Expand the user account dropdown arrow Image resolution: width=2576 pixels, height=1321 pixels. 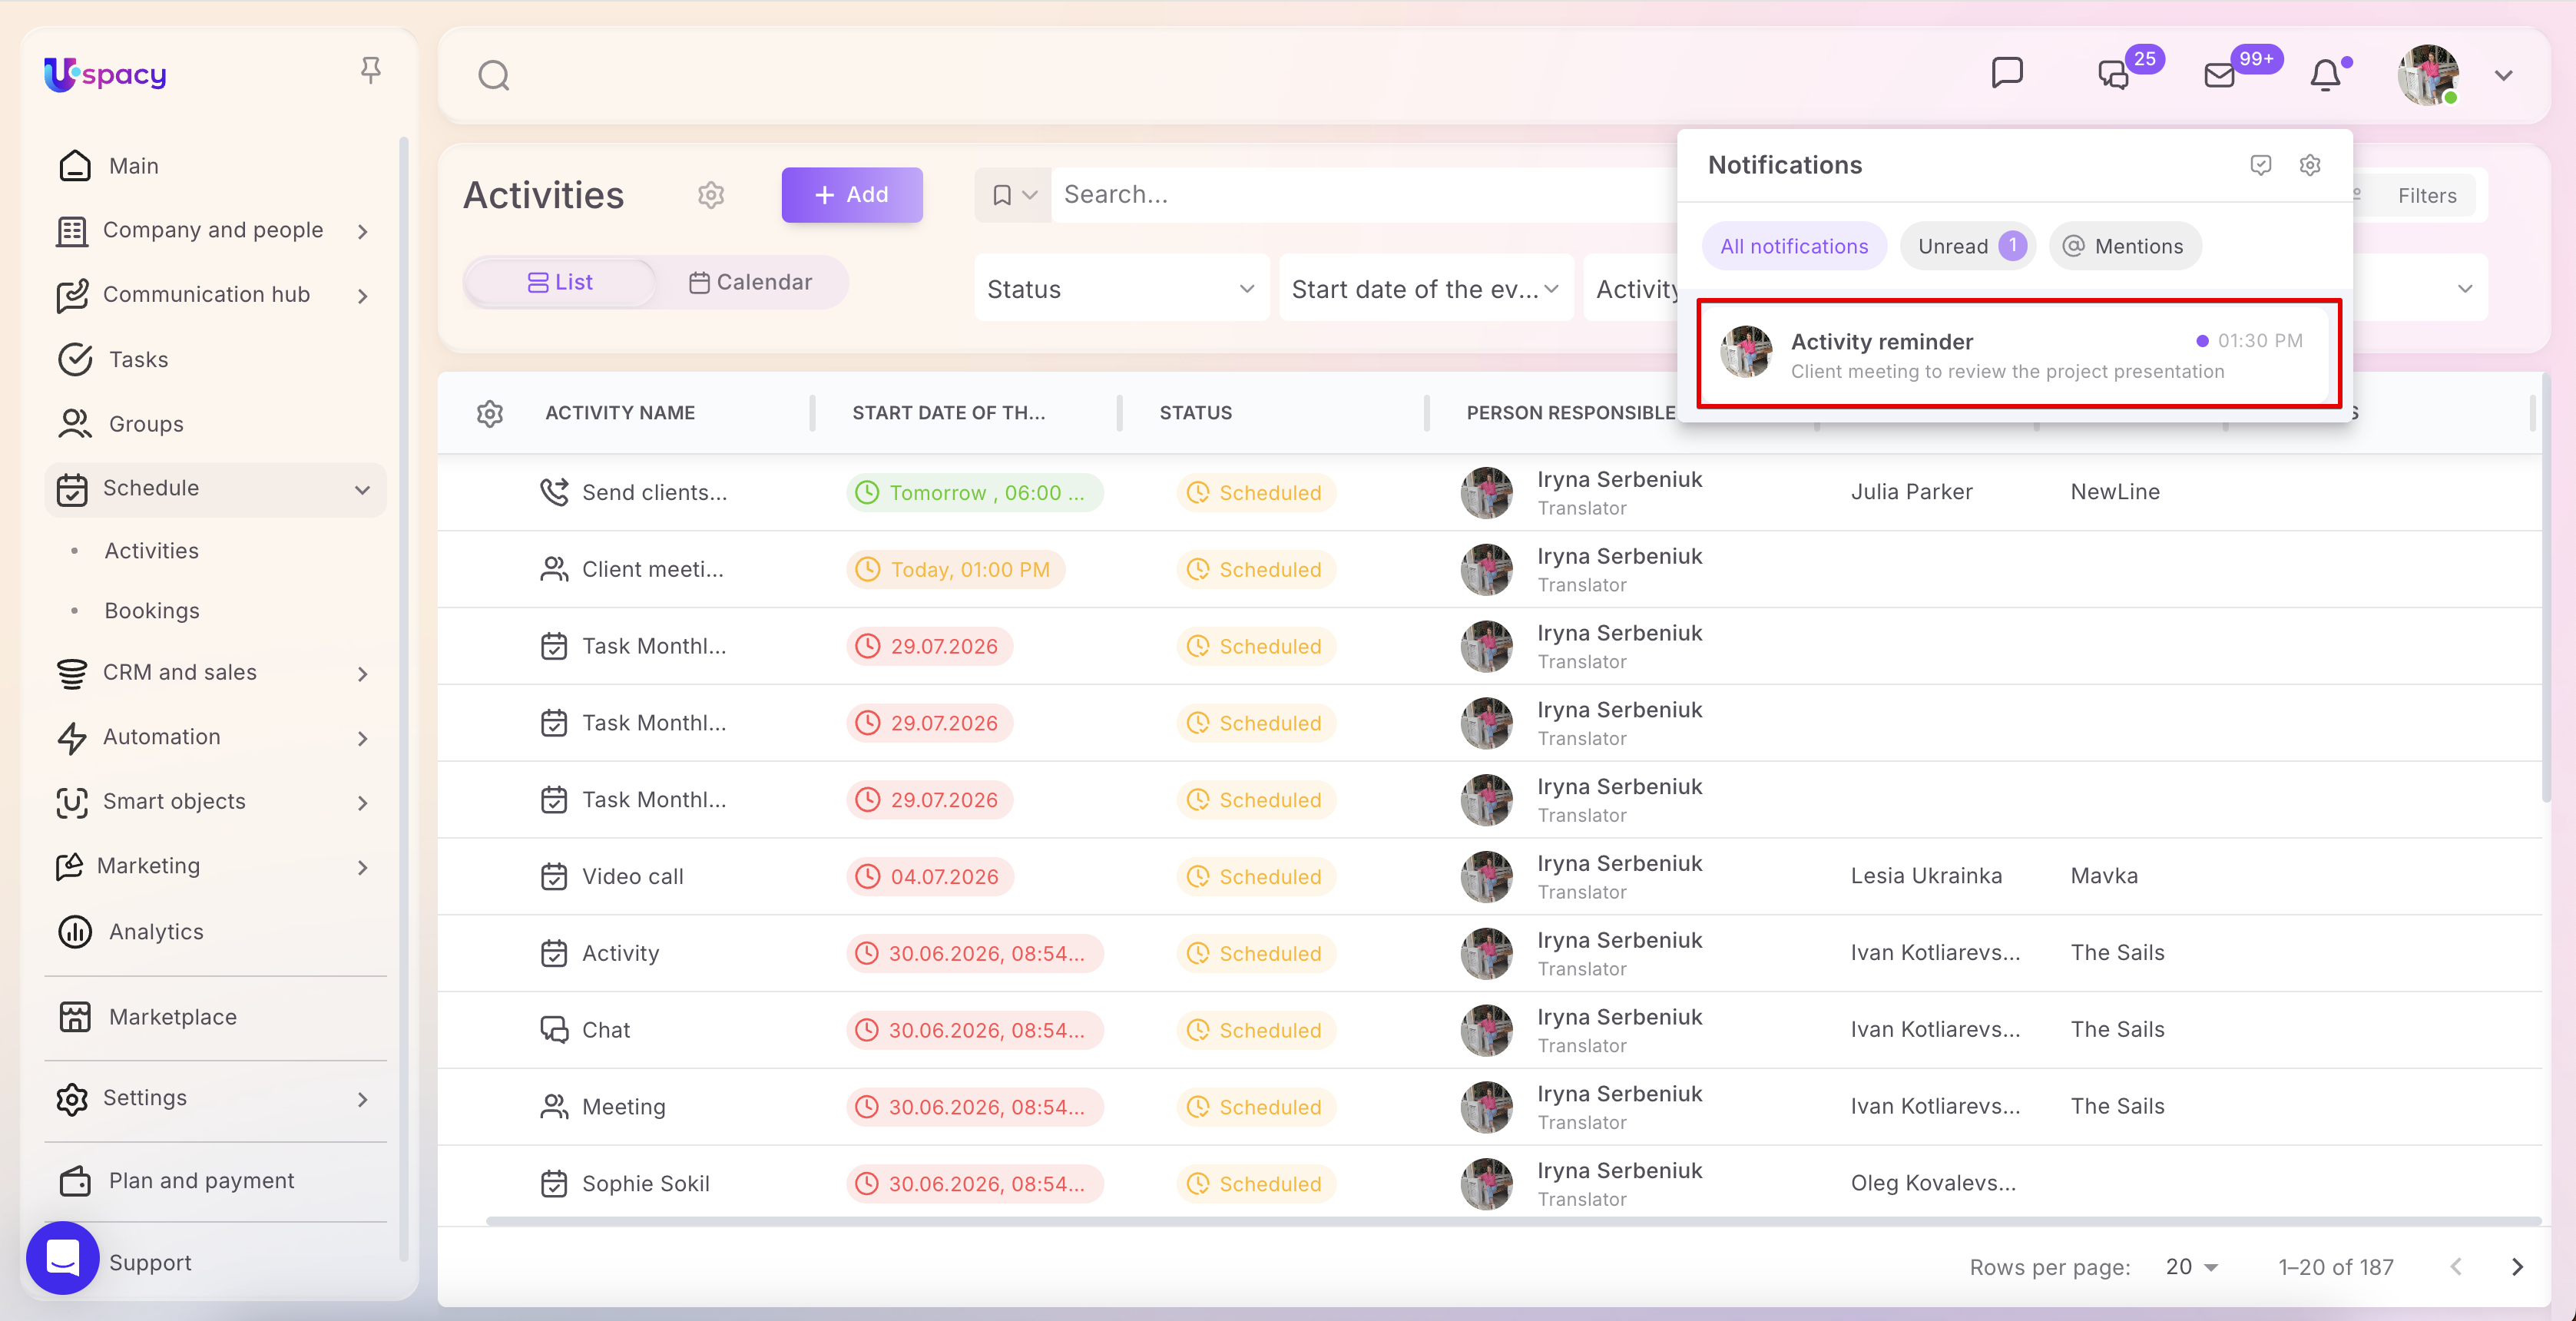[2503, 75]
